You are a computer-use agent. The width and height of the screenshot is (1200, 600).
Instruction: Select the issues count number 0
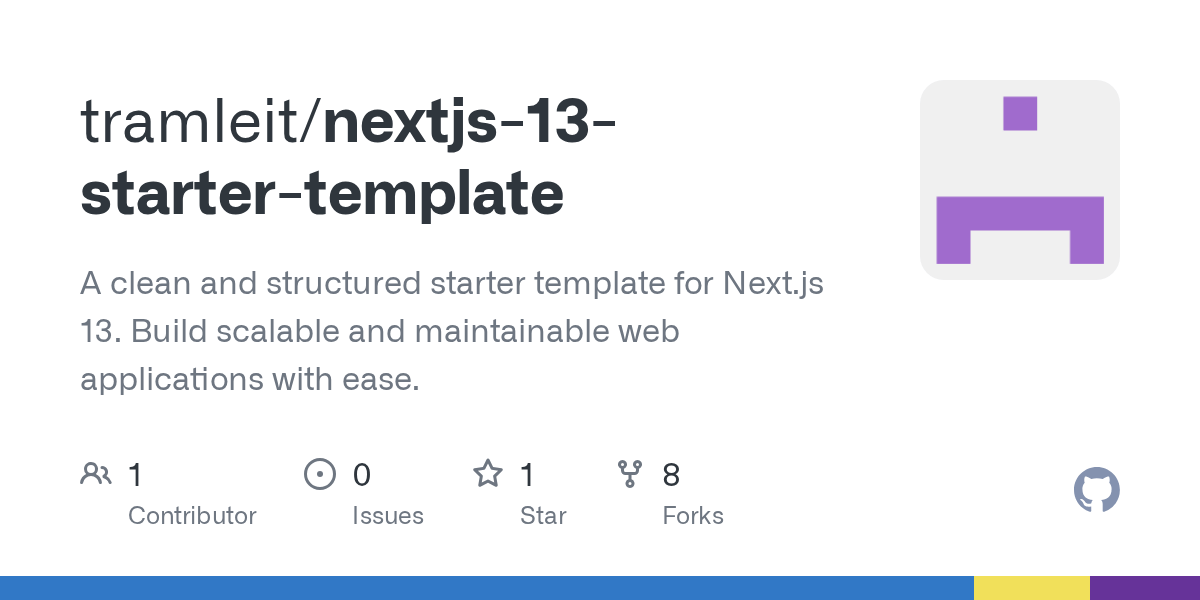[x=362, y=475]
